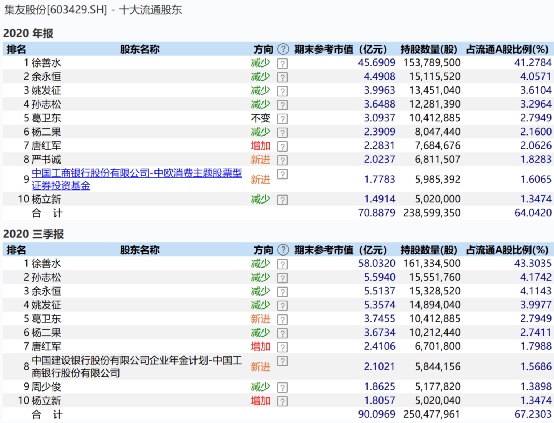Screen dimensions: 554x423
Task: Click the help icon beside 周少俊 in 三季报
Action: 282,387
